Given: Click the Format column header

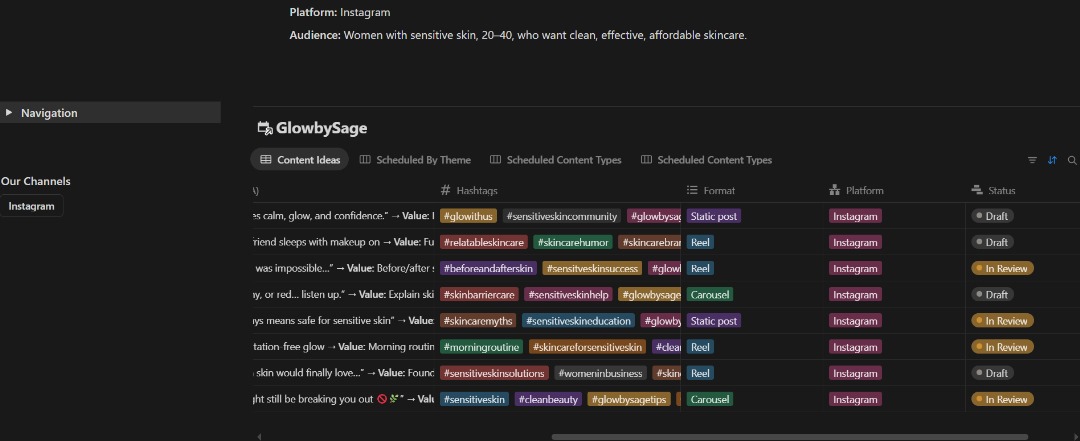Looking at the screenshot, I should click(x=711, y=190).
